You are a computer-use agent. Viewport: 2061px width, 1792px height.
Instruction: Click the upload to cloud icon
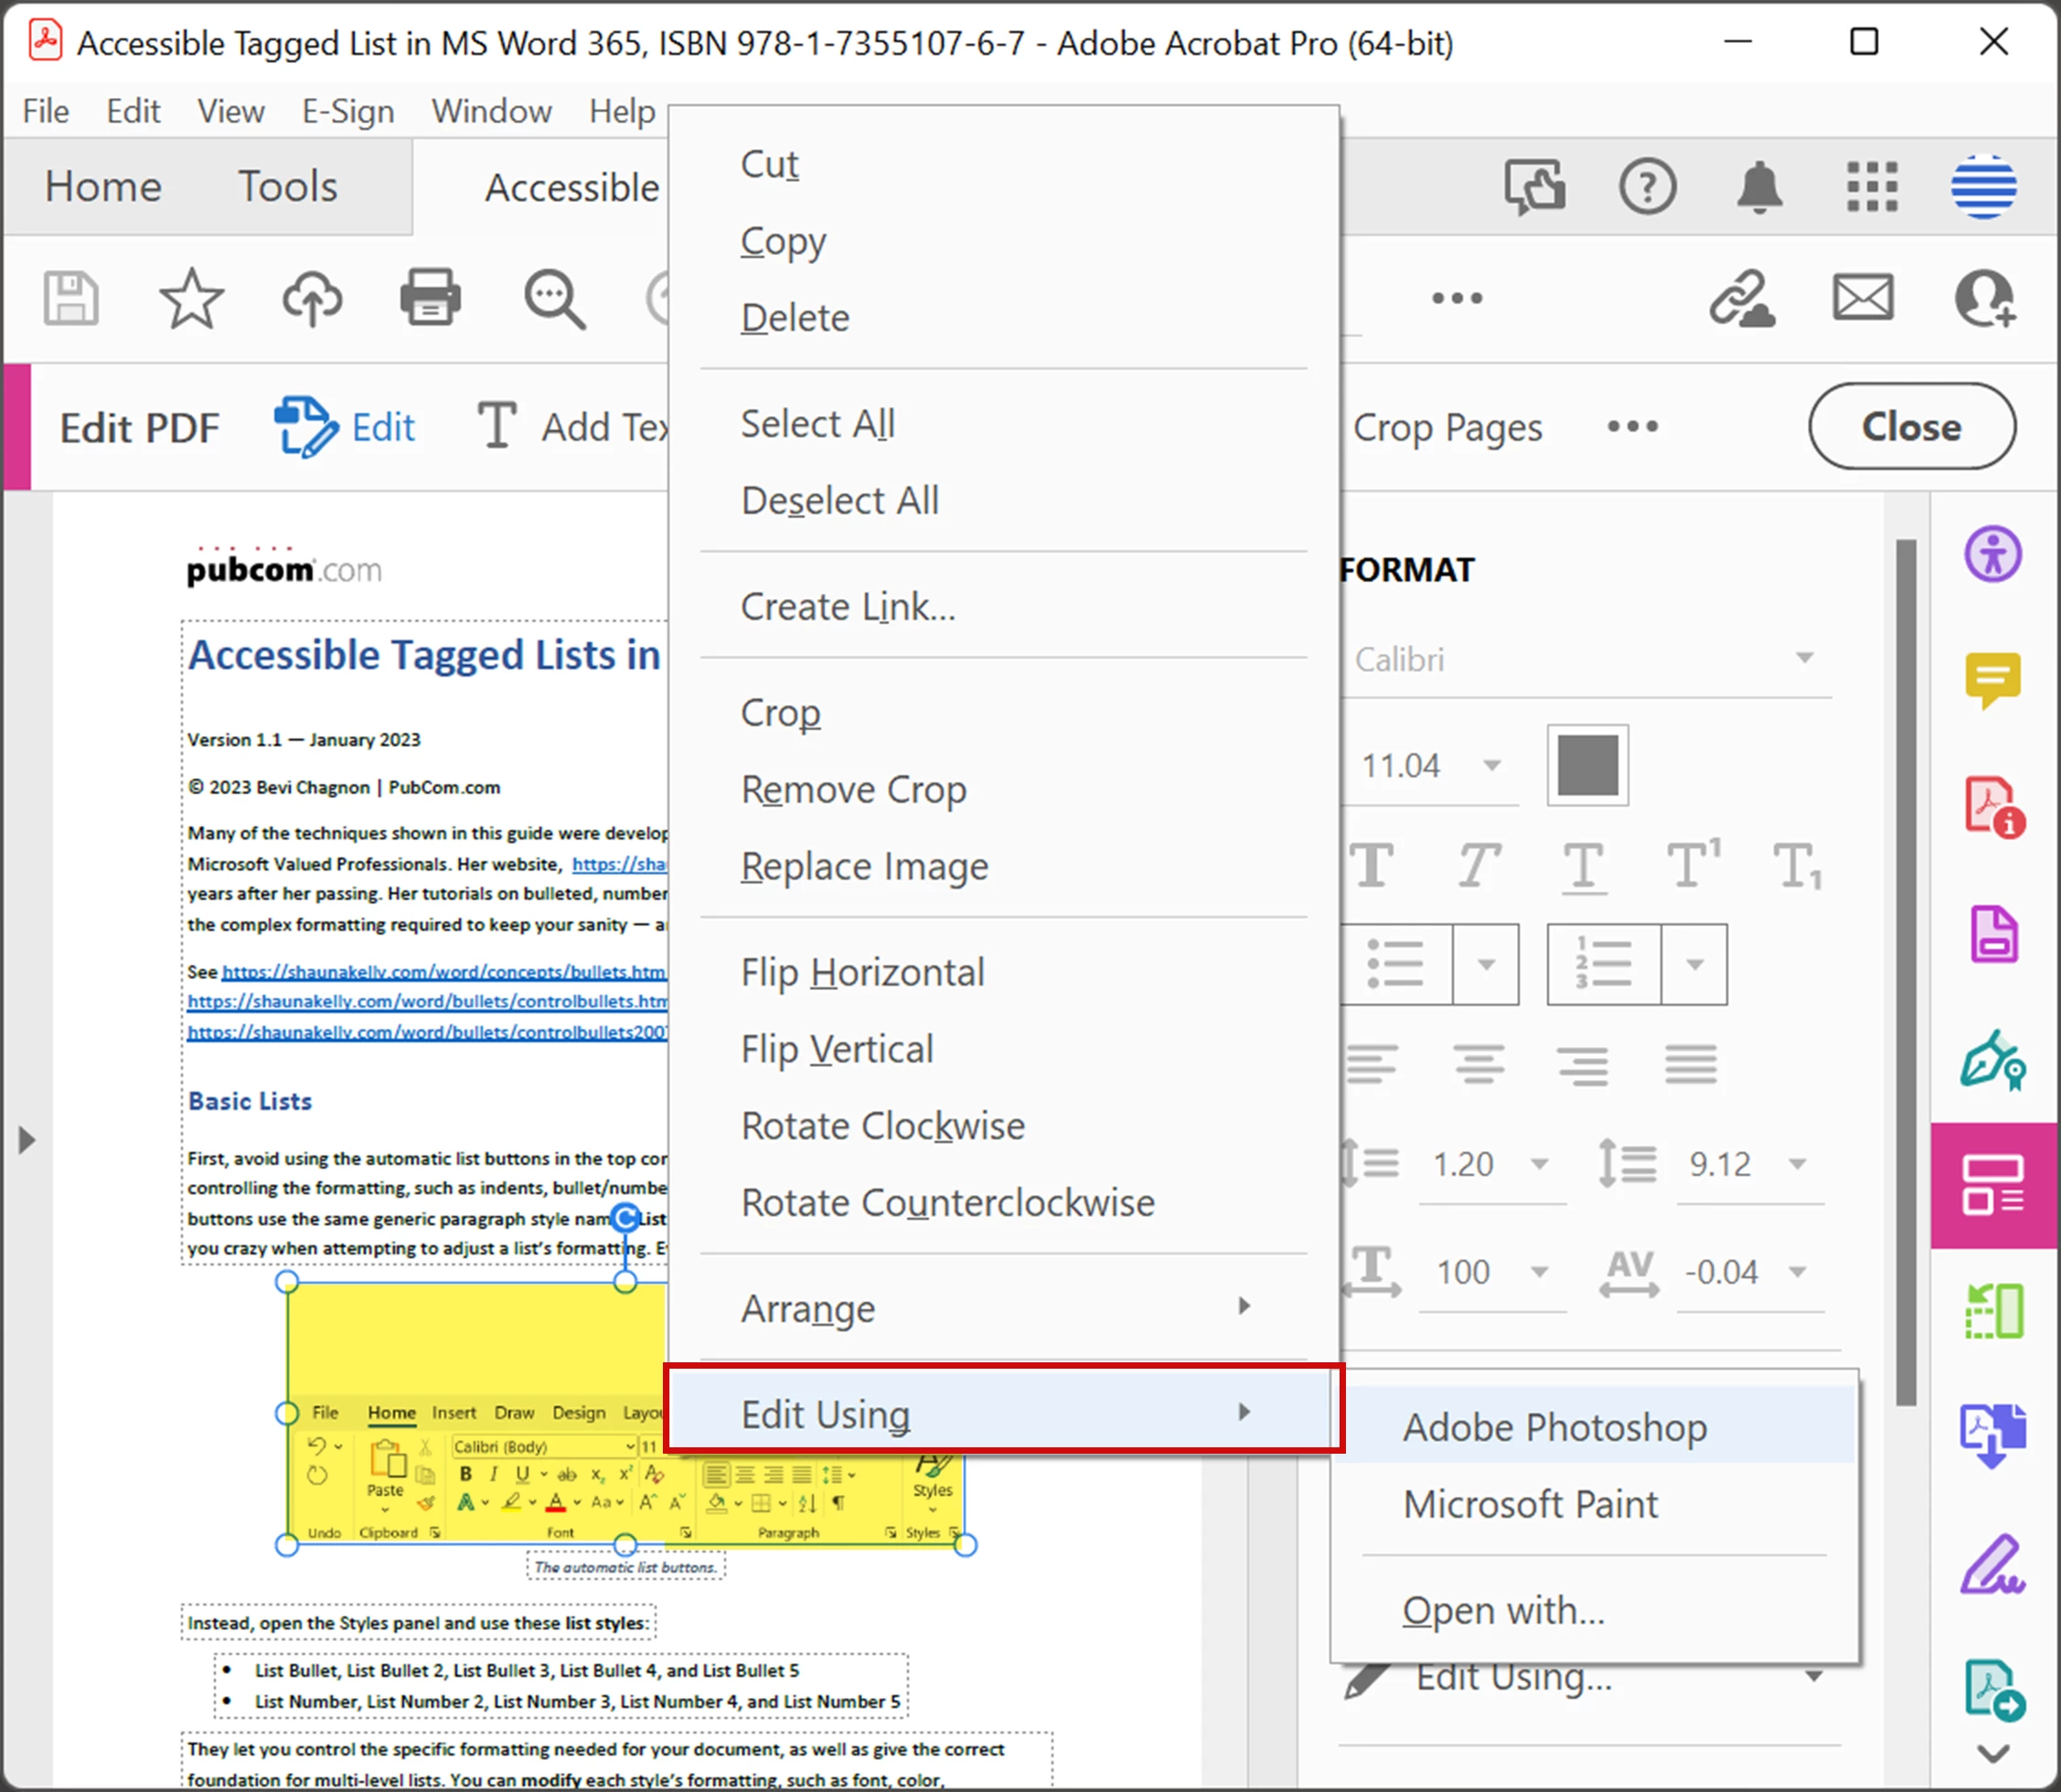click(312, 299)
